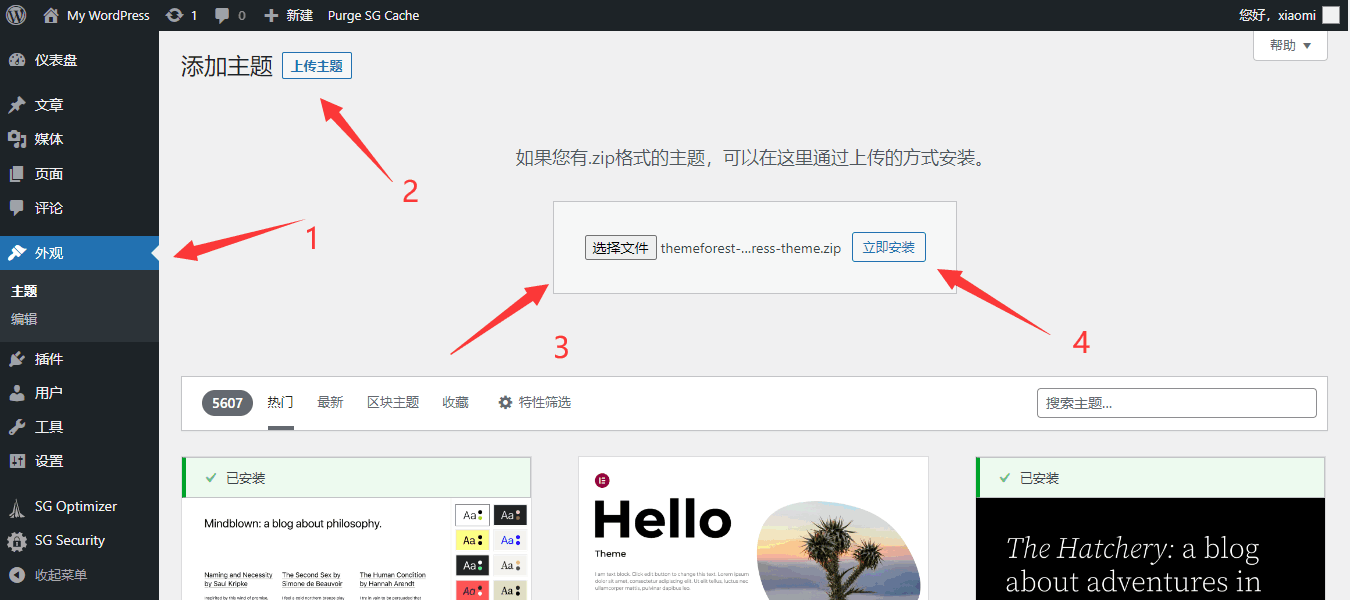Viewport: 1350px width, 600px height.
Task: Click the 选择文件 file chooser button
Action: pos(620,248)
